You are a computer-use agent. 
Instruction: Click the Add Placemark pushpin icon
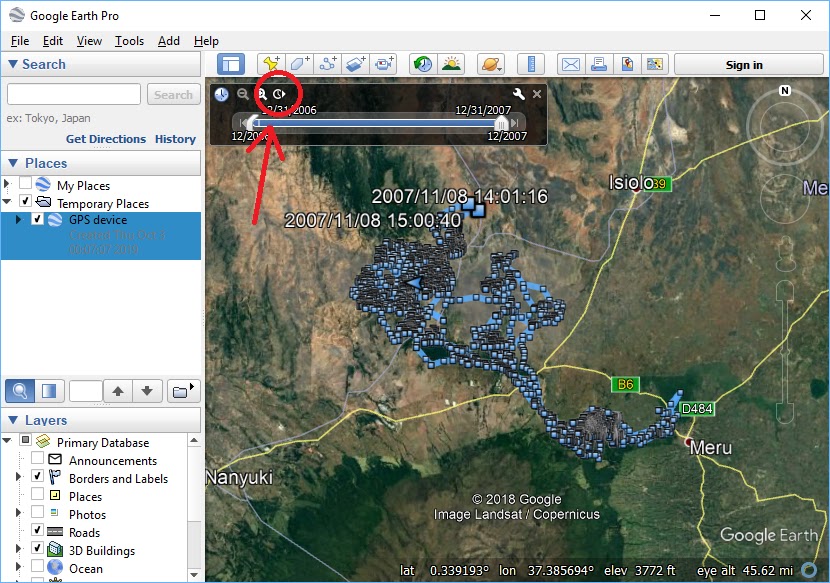[x=270, y=64]
